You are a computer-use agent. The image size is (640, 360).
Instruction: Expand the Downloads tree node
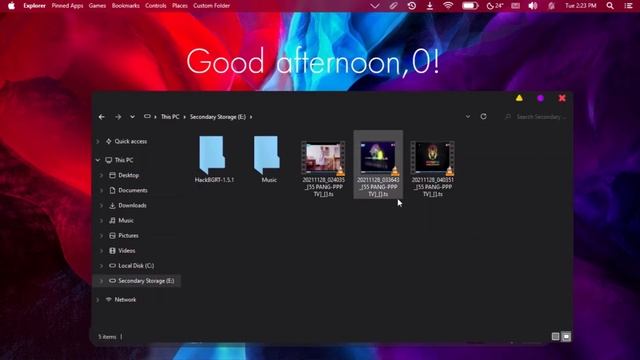click(x=101, y=205)
